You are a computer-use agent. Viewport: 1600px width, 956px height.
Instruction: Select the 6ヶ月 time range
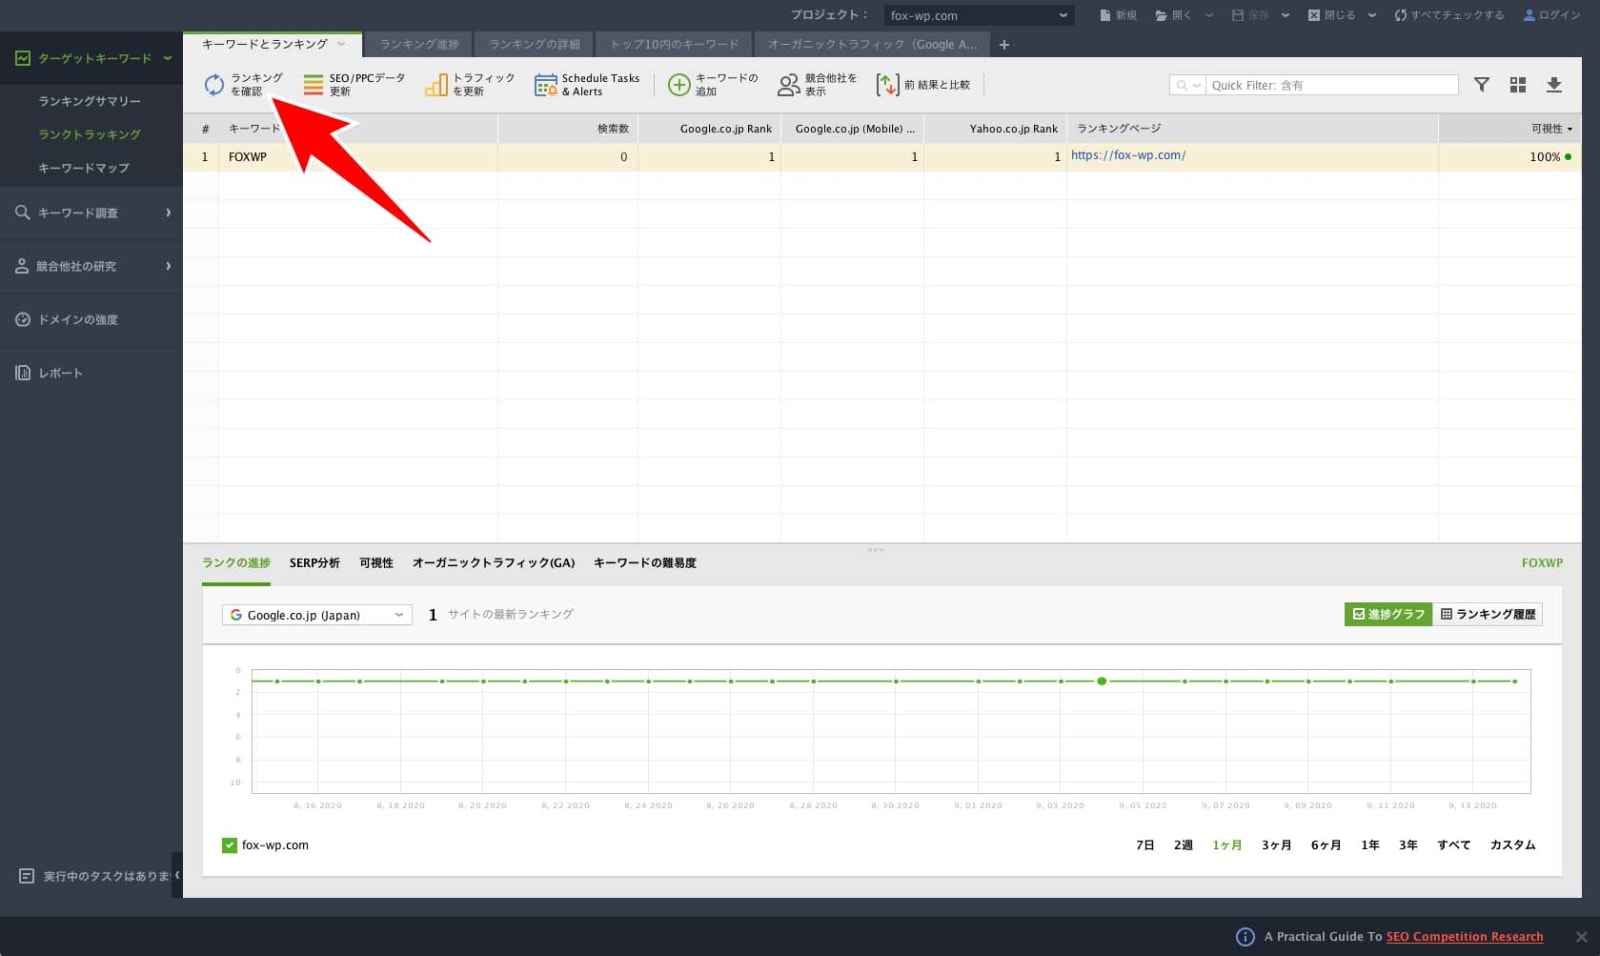pyautogui.click(x=1326, y=845)
